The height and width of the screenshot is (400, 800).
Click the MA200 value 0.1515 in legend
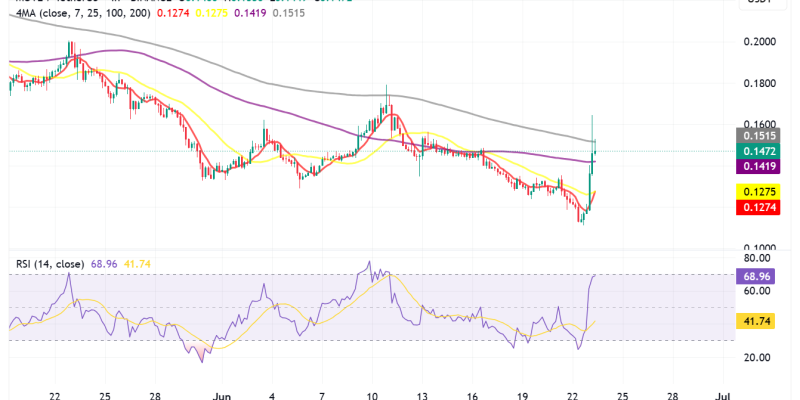tap(288, 14)
